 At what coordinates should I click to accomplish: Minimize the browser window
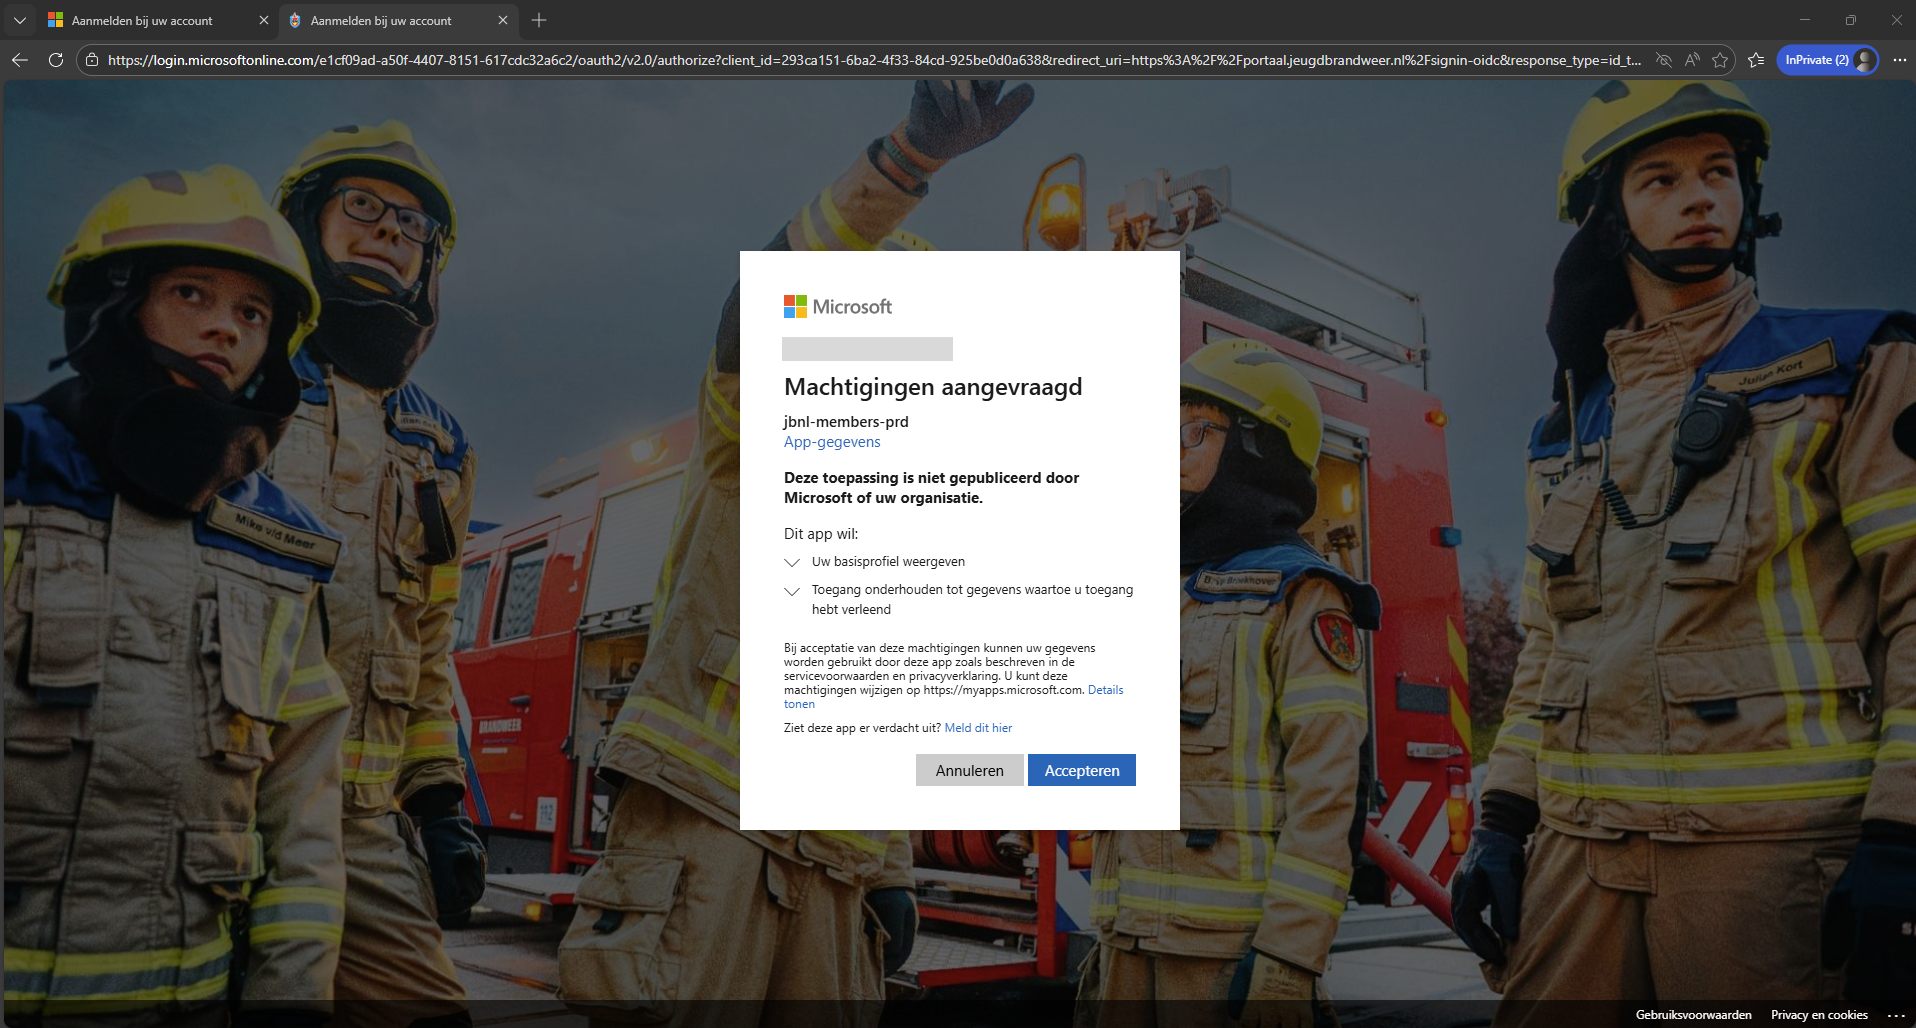click(x=1805, y=20)
